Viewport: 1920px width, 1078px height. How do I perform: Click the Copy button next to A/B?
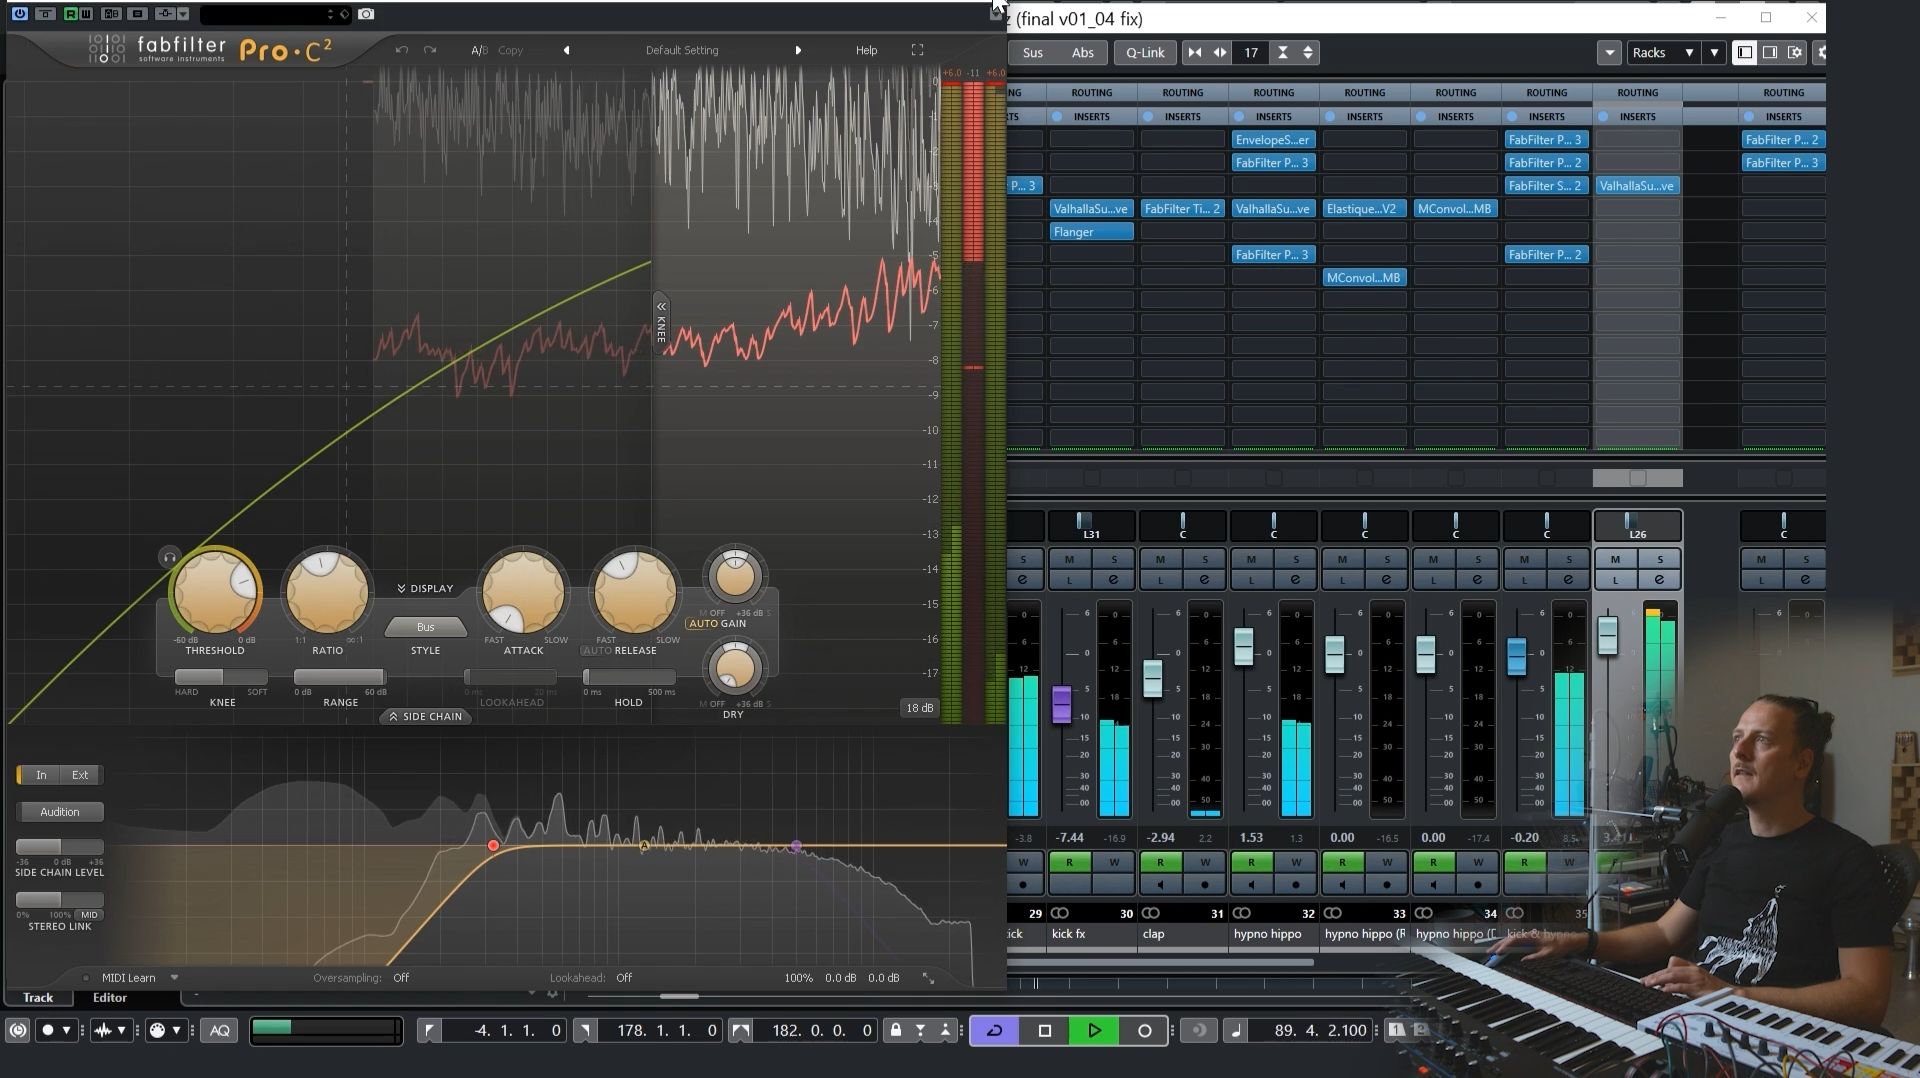(x=510, y=50)
